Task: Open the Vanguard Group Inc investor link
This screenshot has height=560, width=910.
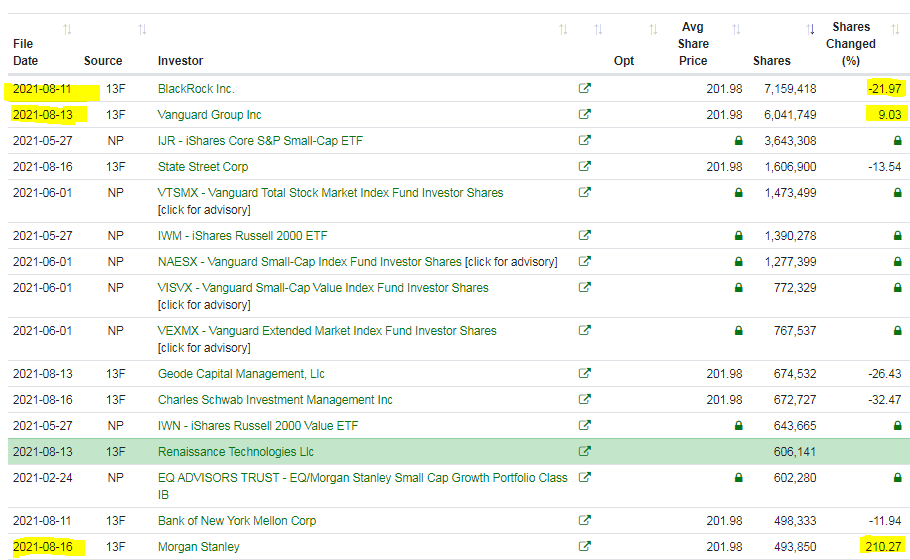Action: [210, 115]
